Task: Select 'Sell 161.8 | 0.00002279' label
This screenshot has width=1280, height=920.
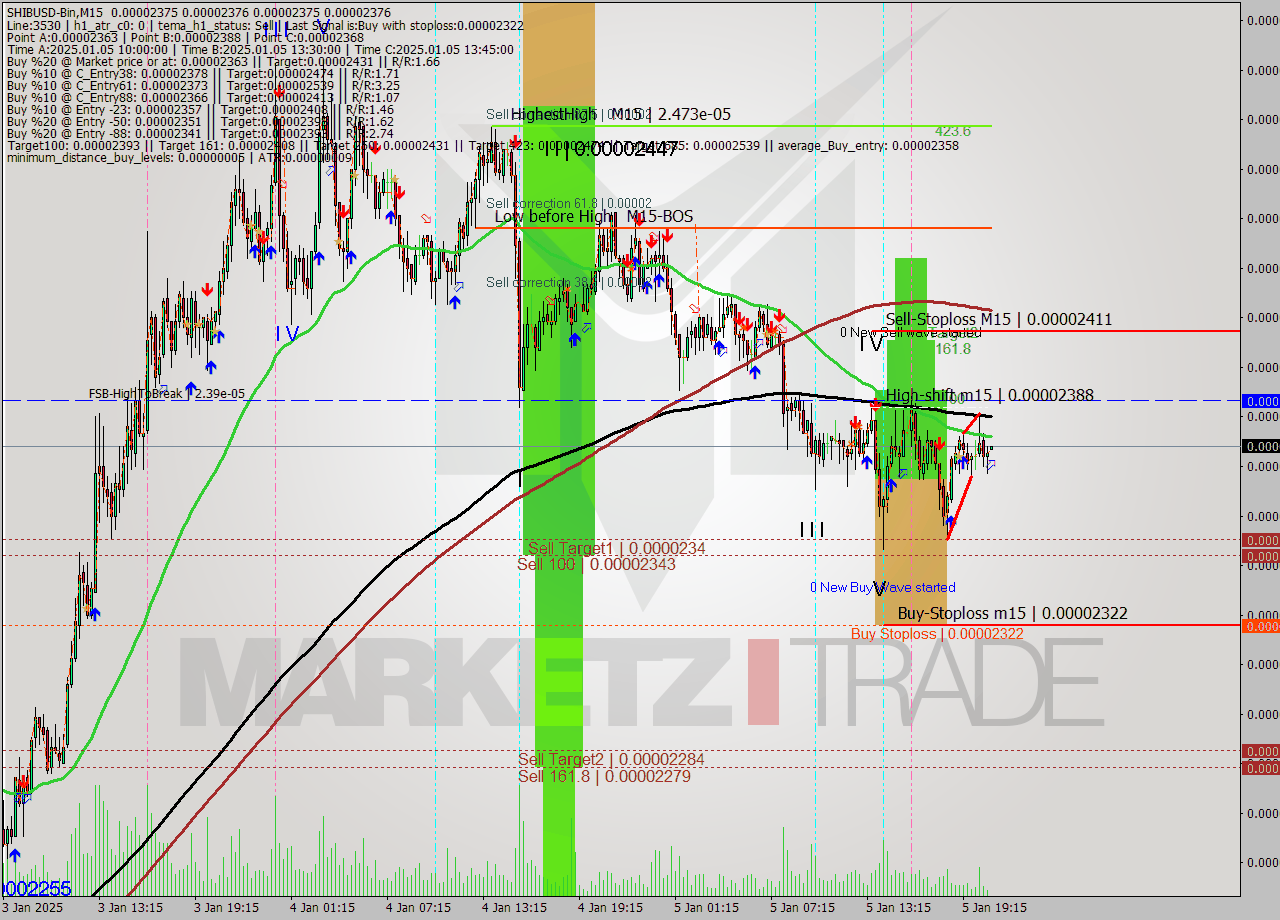Action: point(604,775)
